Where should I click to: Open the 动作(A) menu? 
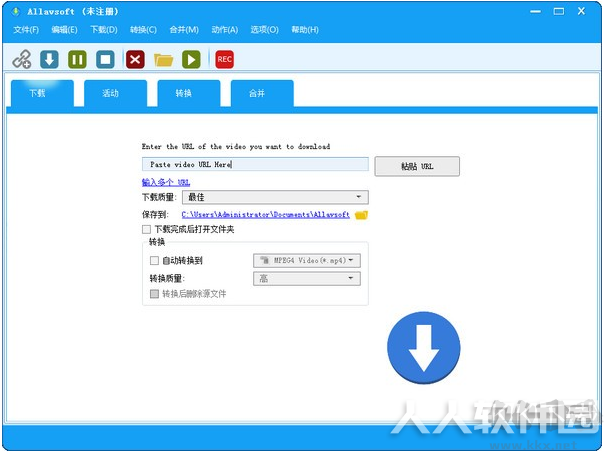[x=225, y=30]
